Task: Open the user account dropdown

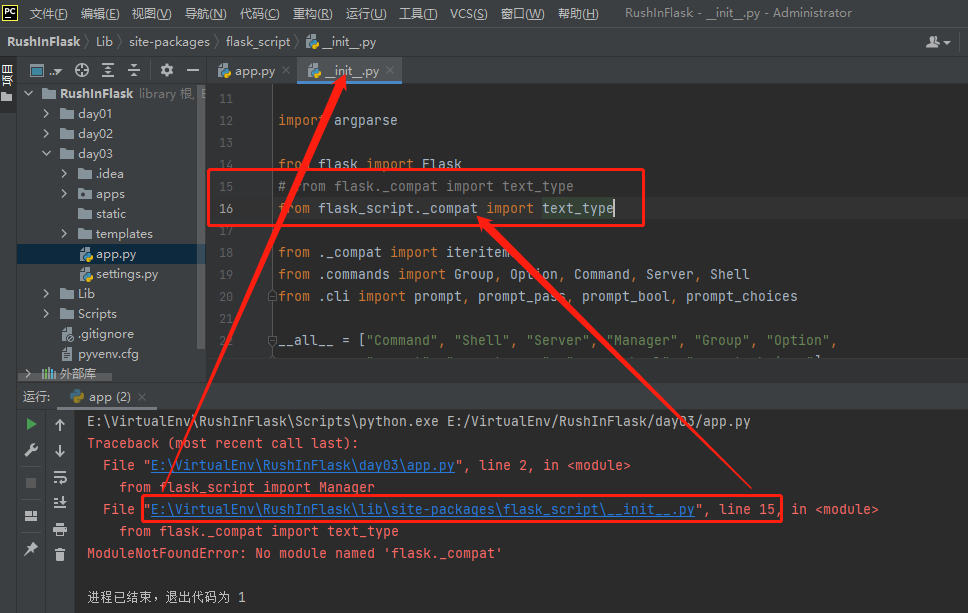Action: (938, 42)
